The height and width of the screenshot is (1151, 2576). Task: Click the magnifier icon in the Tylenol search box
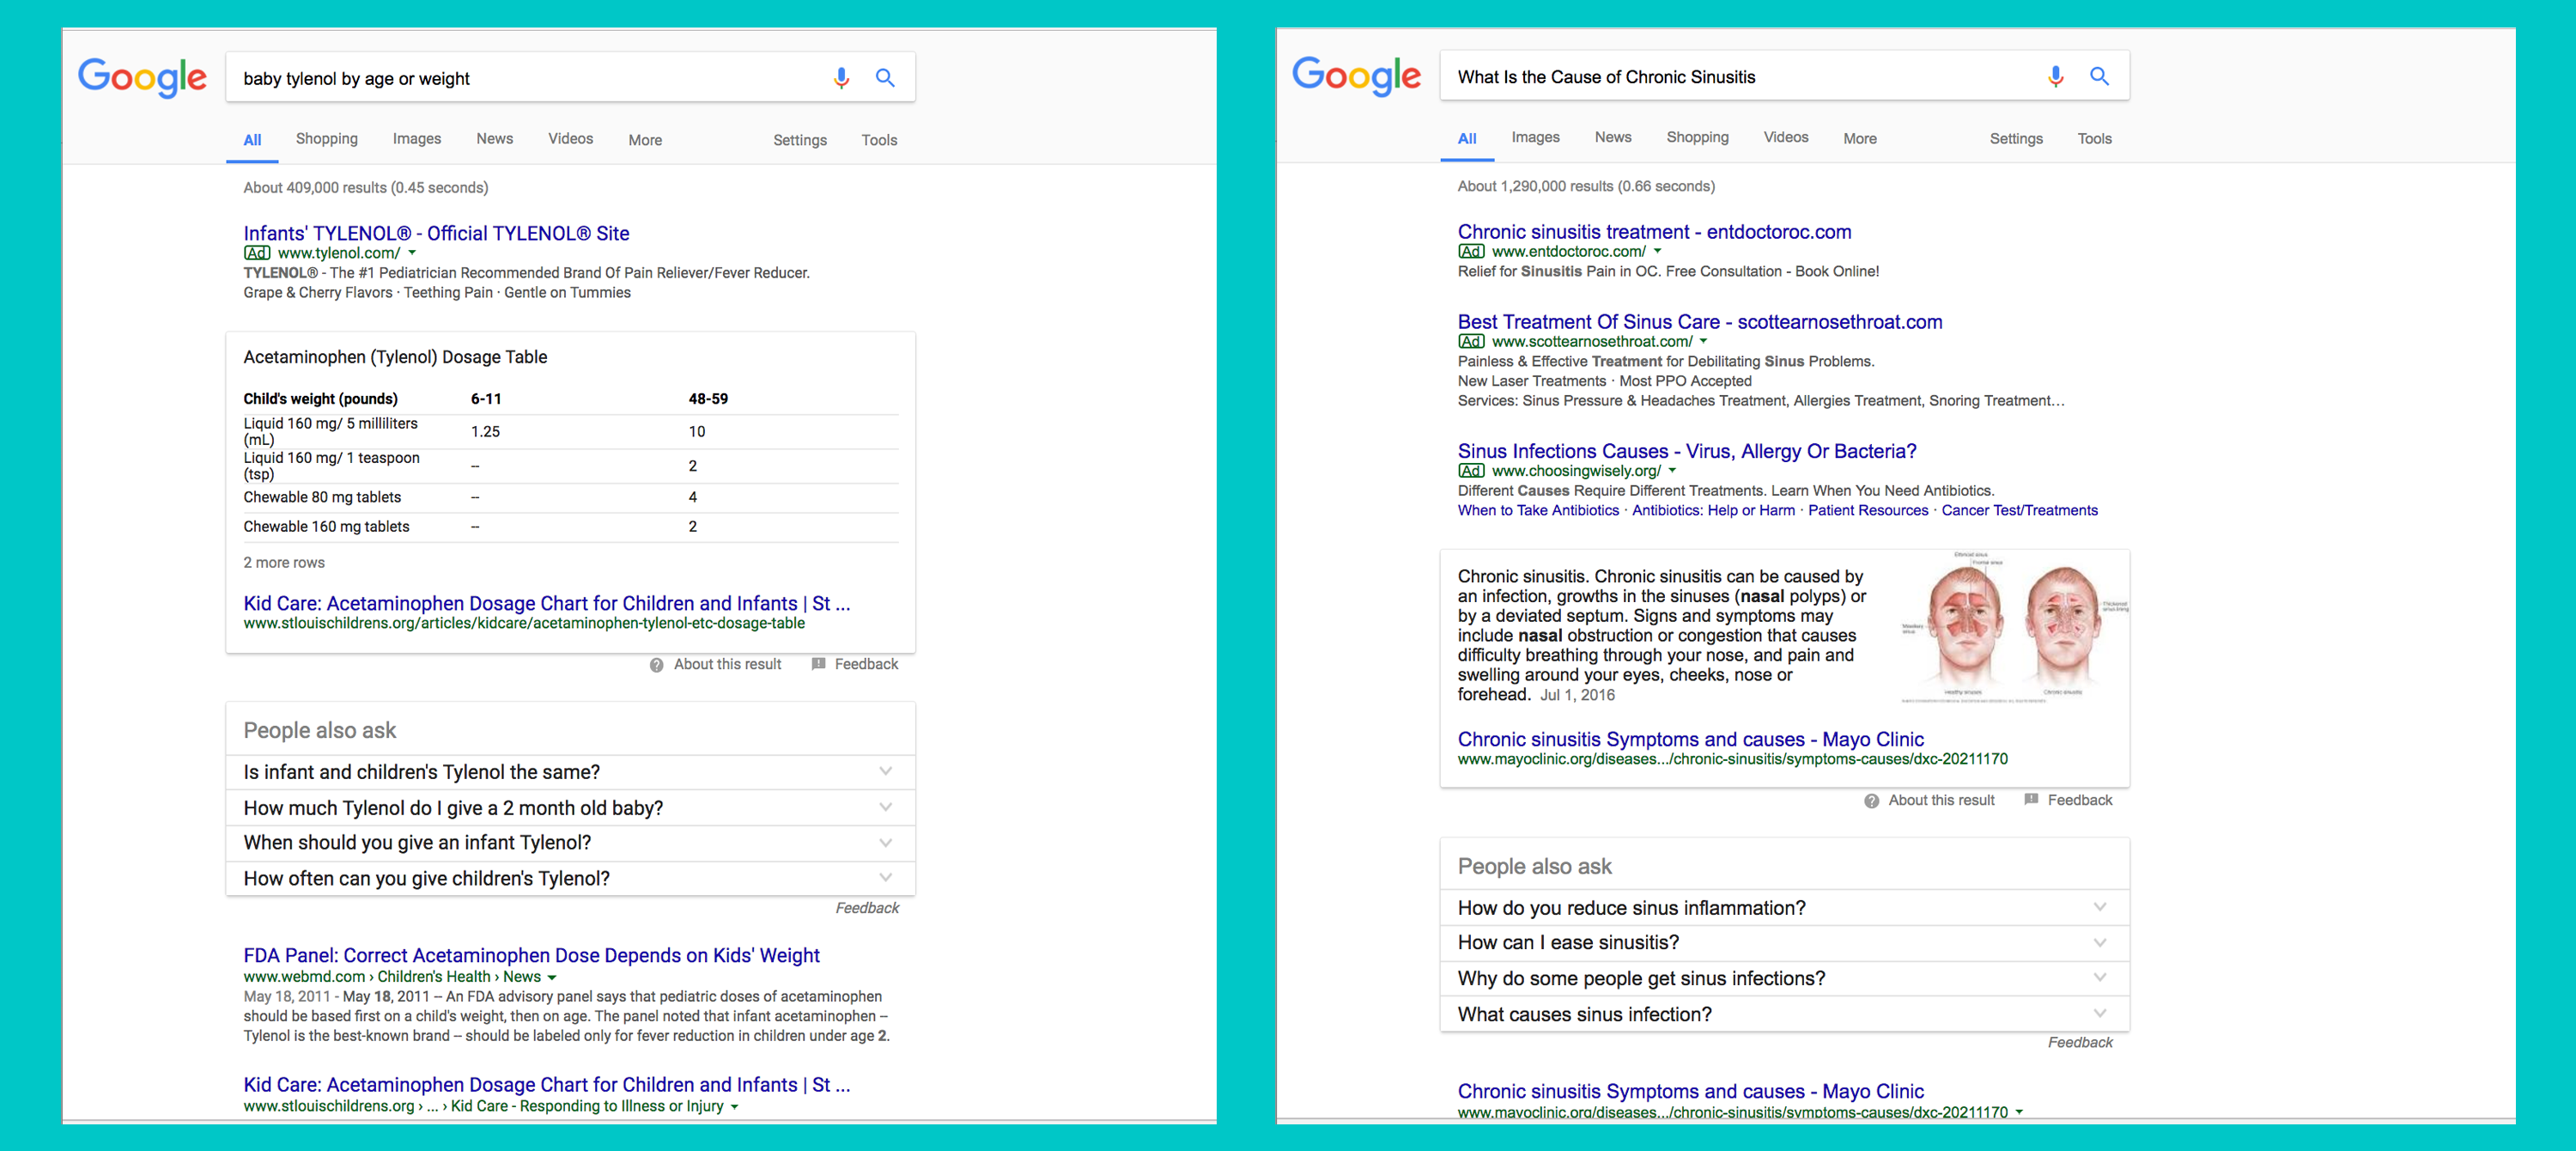pos(885,78)
